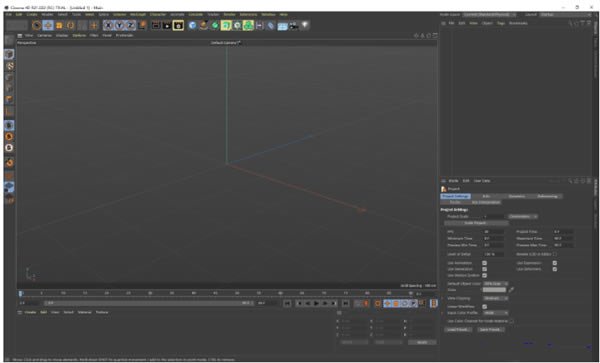Open the File menu in main menu bar
This screenshot has height=363, width=600.
[8, 15]
